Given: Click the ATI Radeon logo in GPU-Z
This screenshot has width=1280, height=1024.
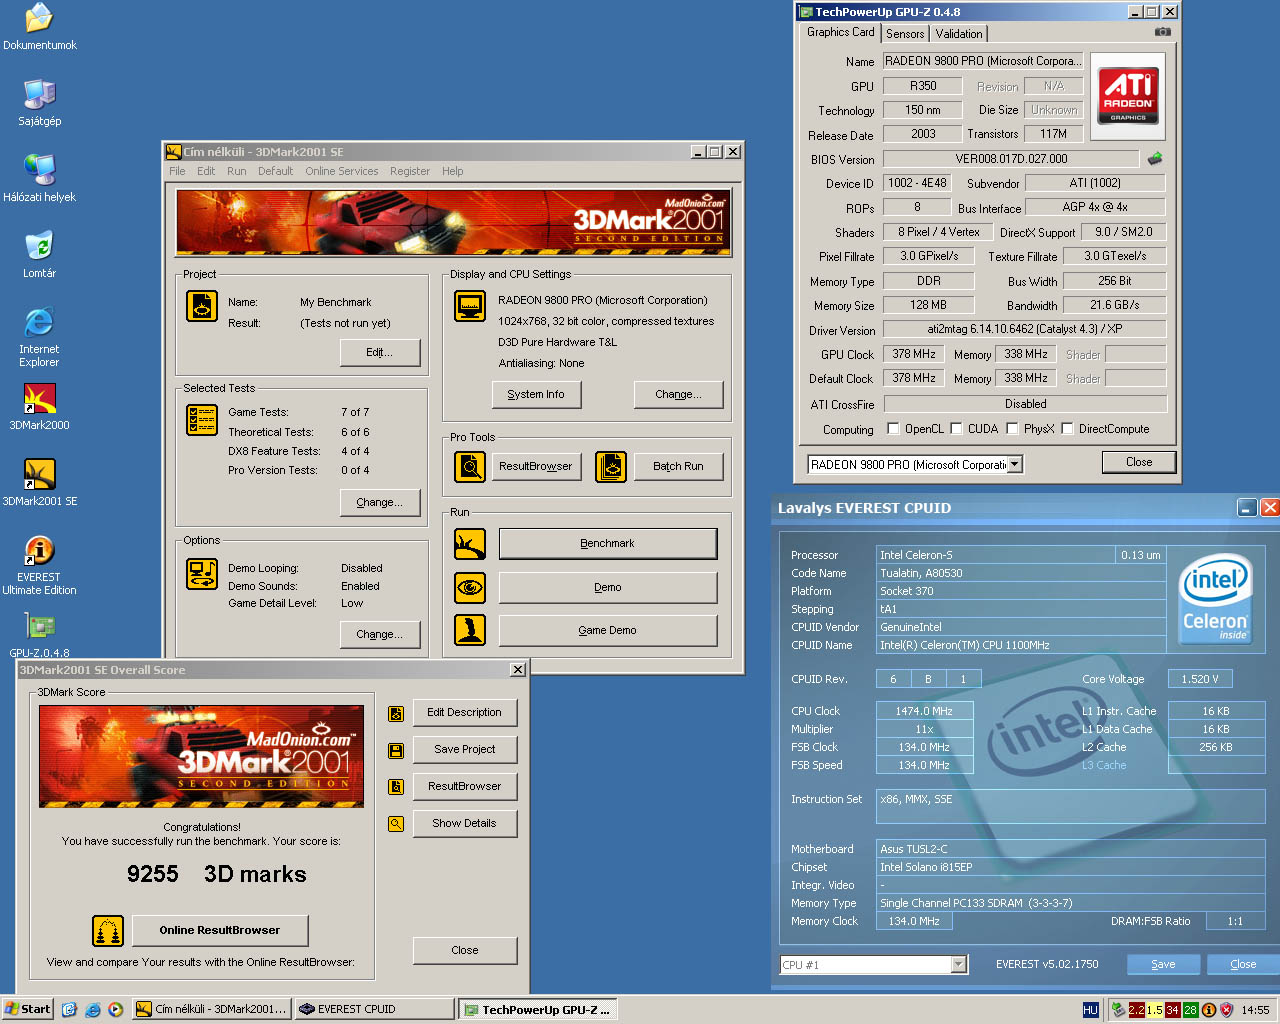Looking at the screenshot, I should pyautogui.click(x=1128, y=95).
